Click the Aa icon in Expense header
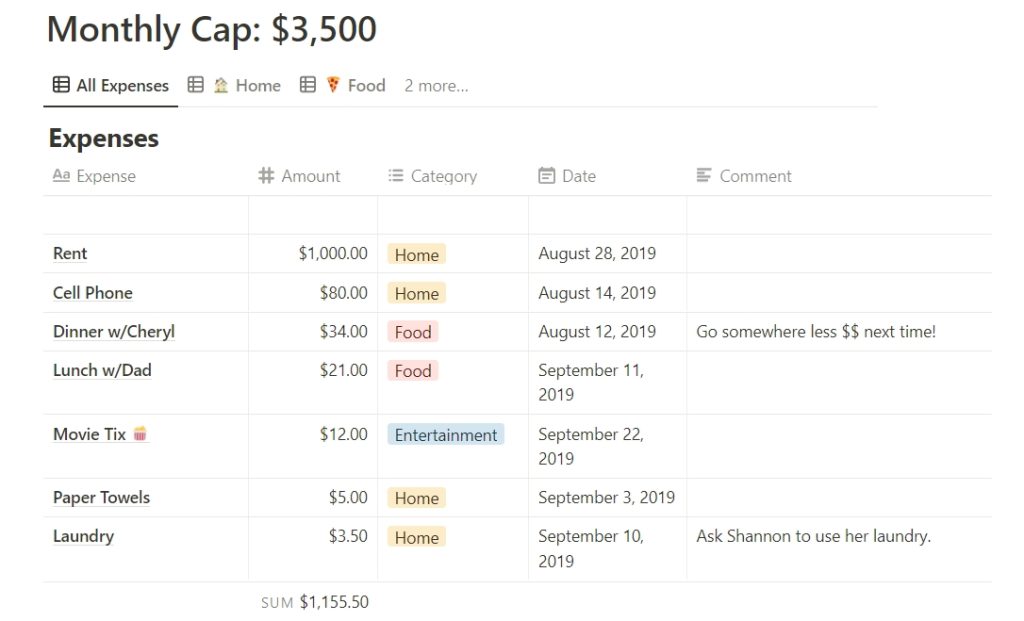The image size is (1024, 621). coord(61,175)
